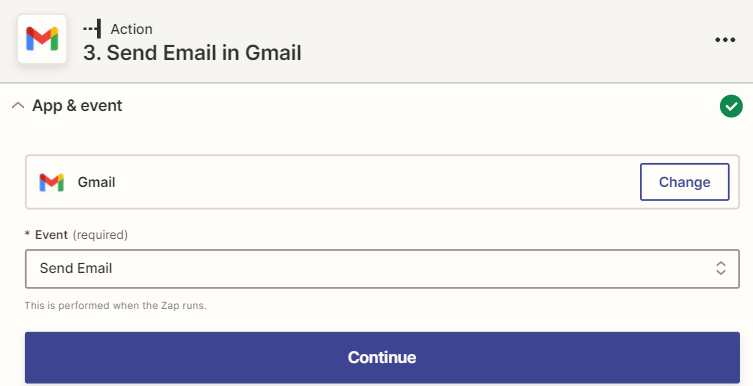Screen dimensions: 753x386
Task: Open the Send Email event dropdown
Action: (x=382, y=269)
